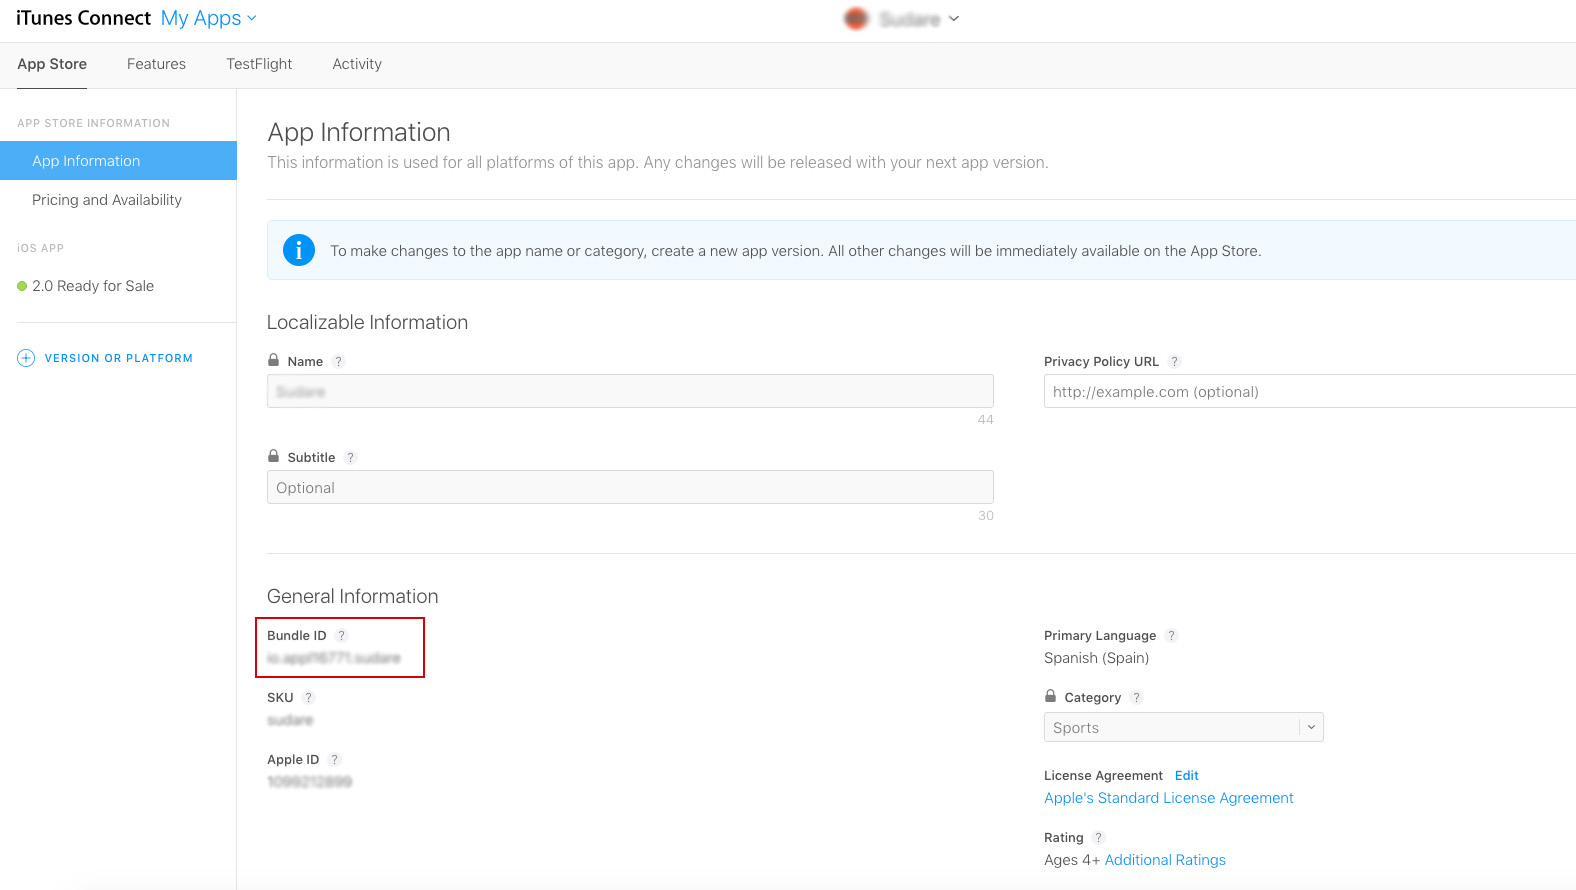This screenshot has width=1576, height=890.
Task: Click the plus icon for Version or Platform
Action: (26, 358)
